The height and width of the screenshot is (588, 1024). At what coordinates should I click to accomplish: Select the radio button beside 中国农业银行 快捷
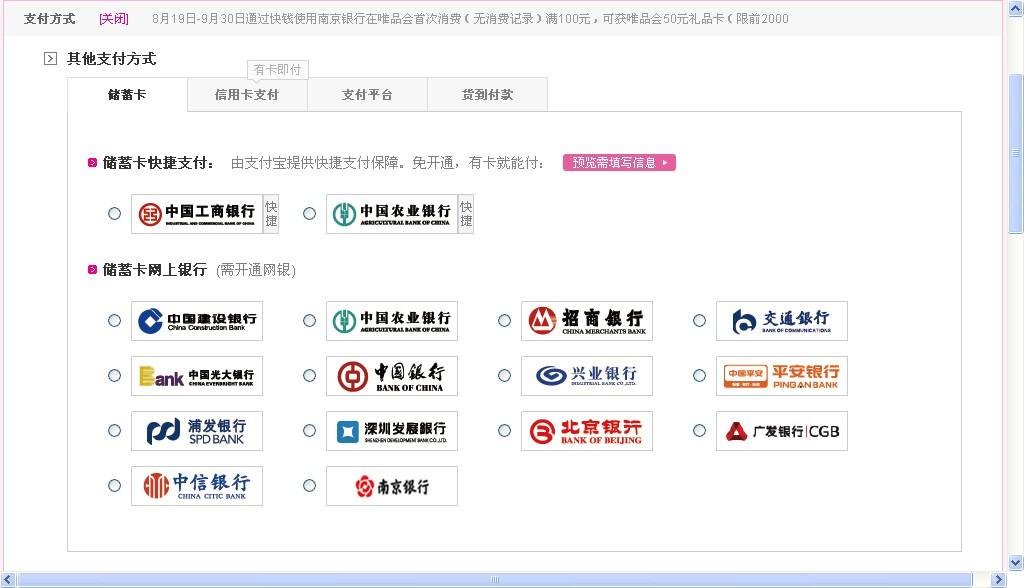click(309, 213)
